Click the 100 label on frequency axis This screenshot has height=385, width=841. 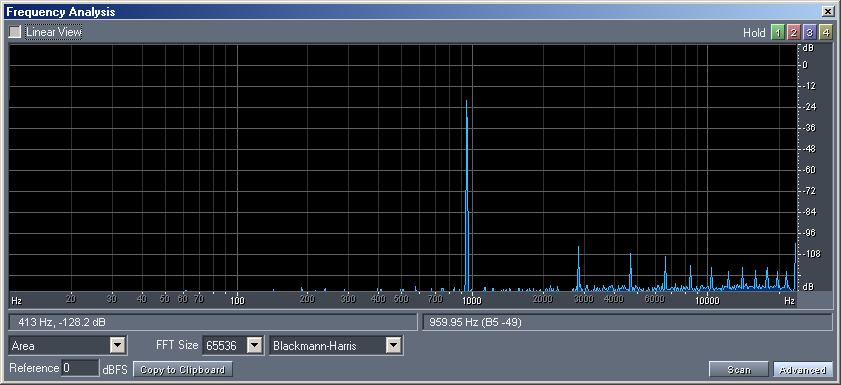point(237,300)
